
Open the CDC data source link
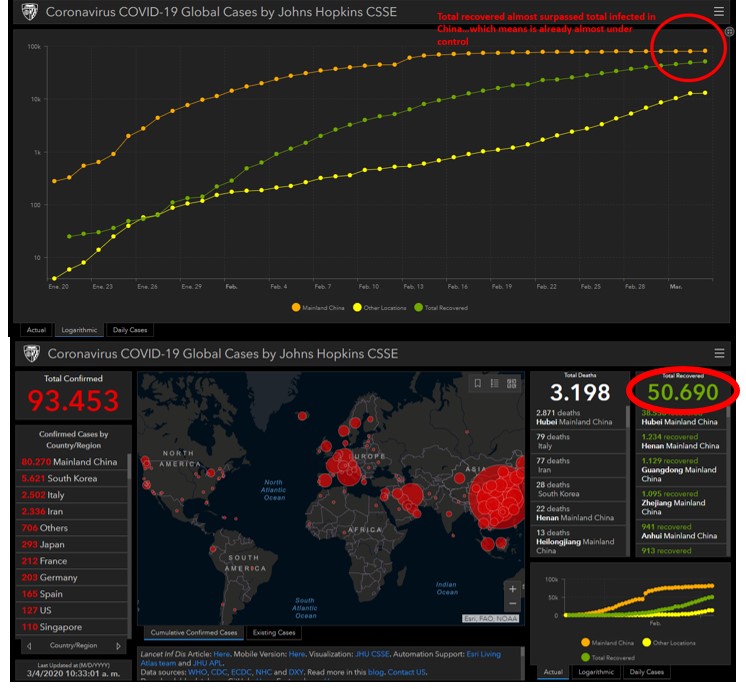(219, 672)
